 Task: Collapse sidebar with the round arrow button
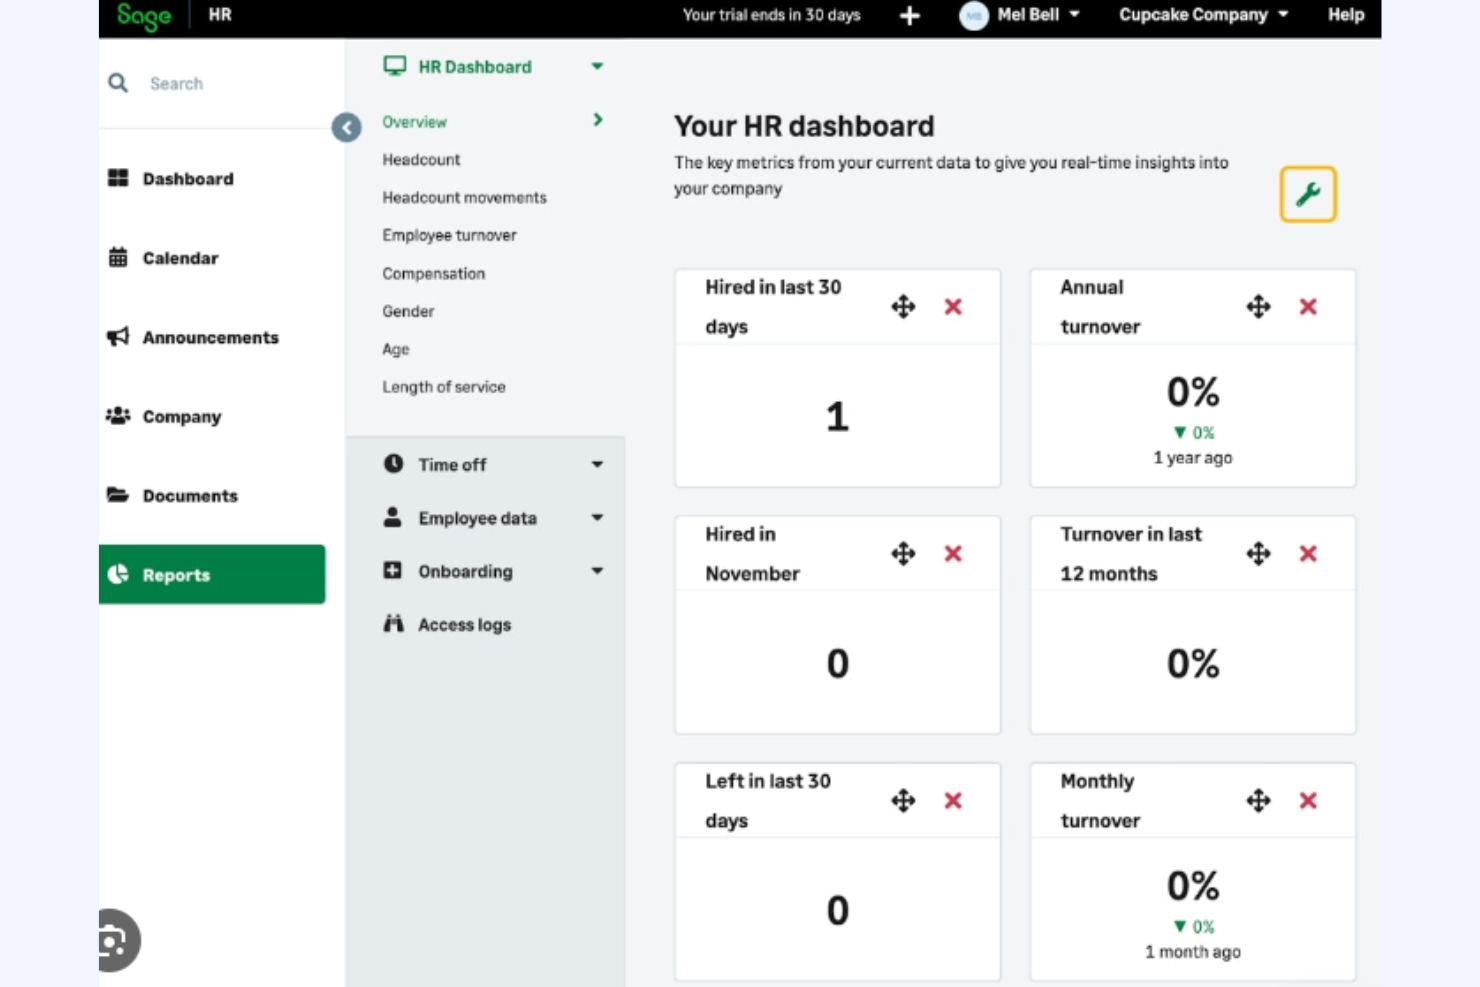click(346, 127)
